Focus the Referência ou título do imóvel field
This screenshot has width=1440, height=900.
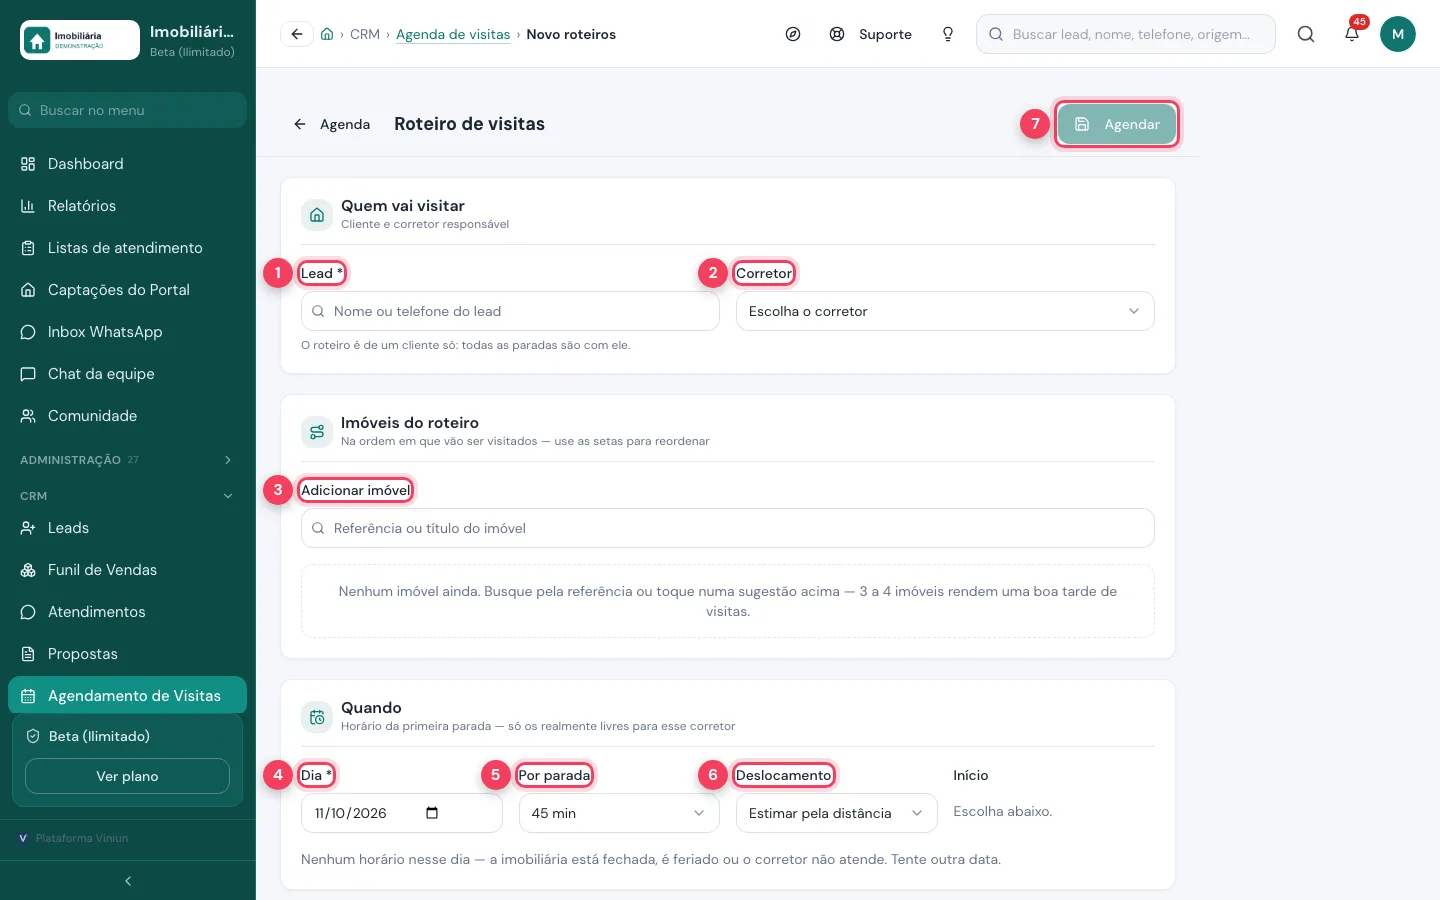(728, 528)
